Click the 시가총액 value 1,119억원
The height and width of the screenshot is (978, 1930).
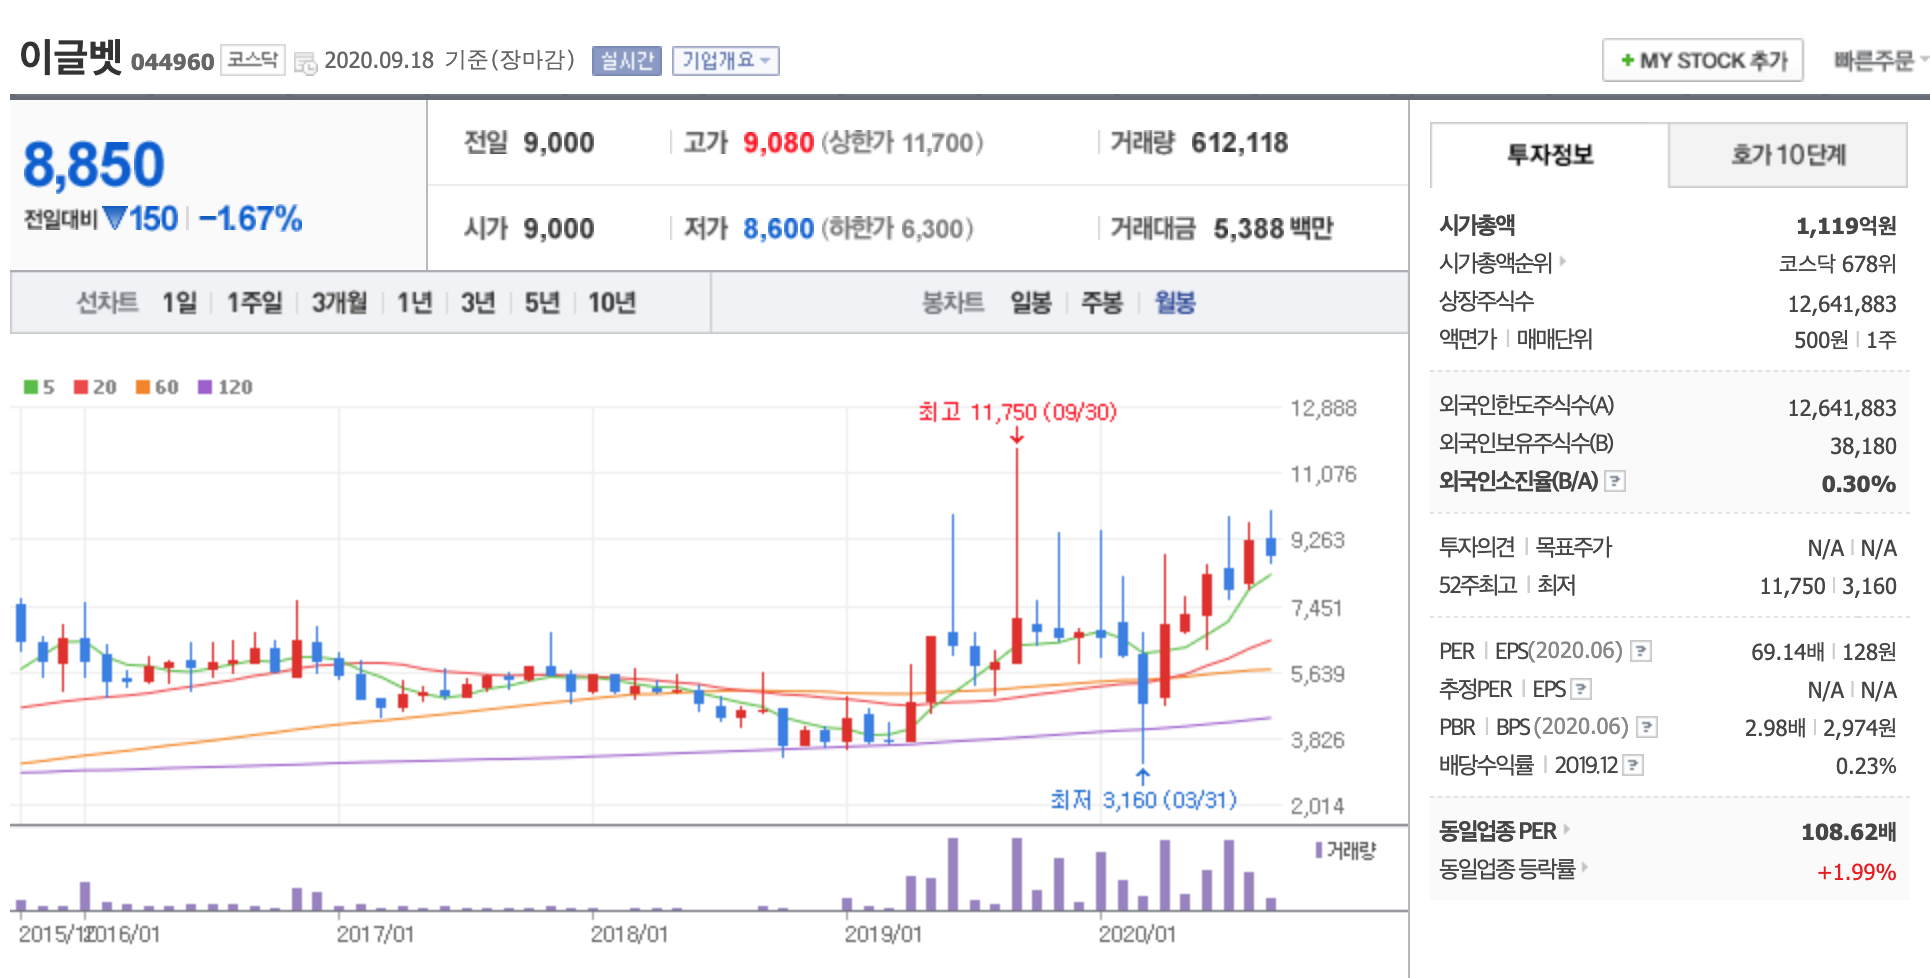coord(1846,225)
